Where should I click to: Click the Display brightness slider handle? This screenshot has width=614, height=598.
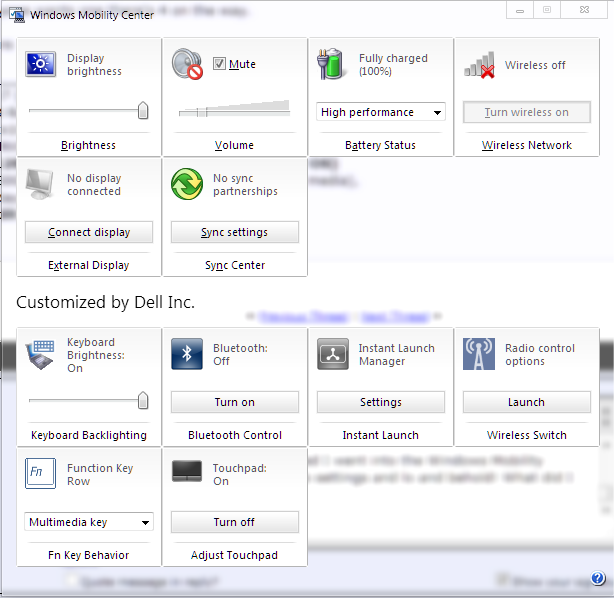tap(143, 110)
